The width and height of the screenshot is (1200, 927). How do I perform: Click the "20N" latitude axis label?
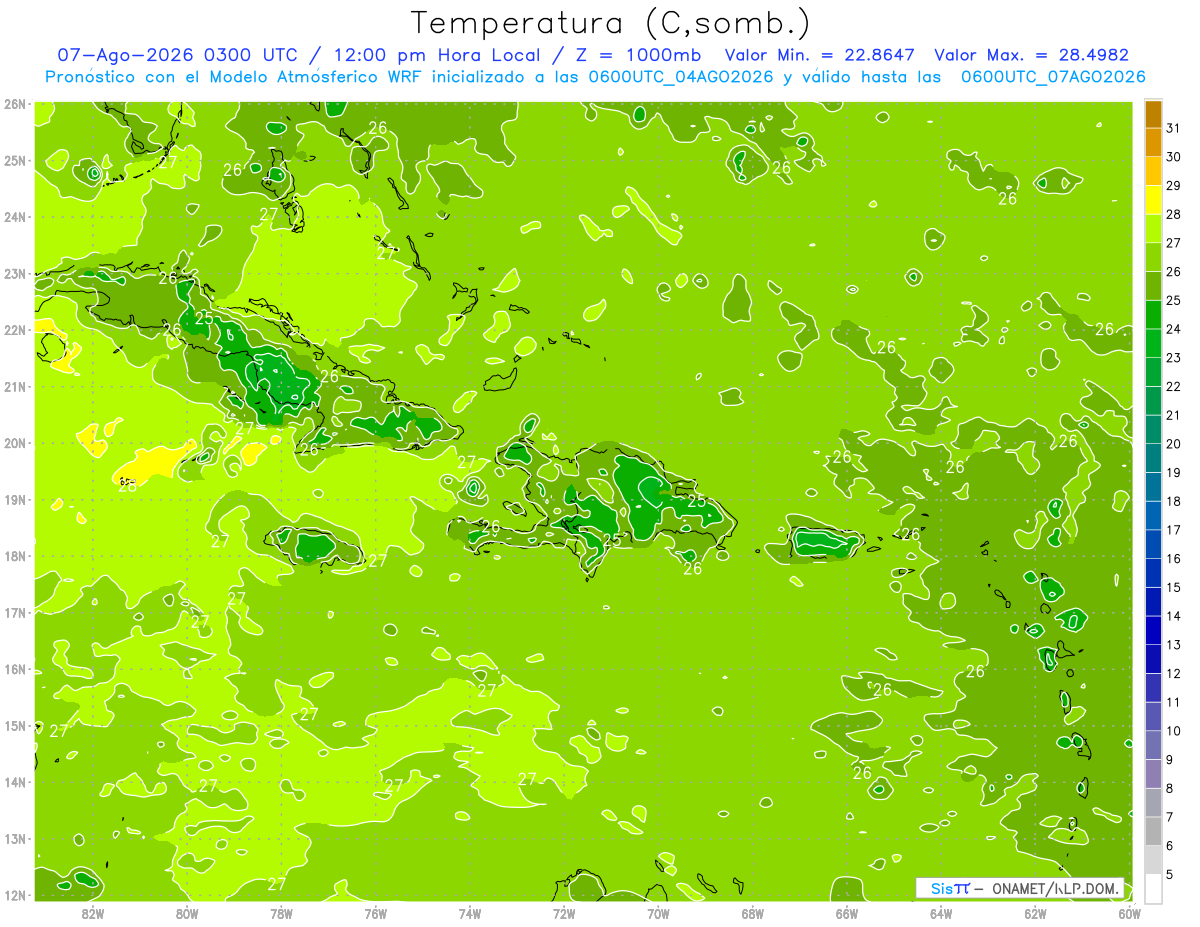[x=15, y=443]
